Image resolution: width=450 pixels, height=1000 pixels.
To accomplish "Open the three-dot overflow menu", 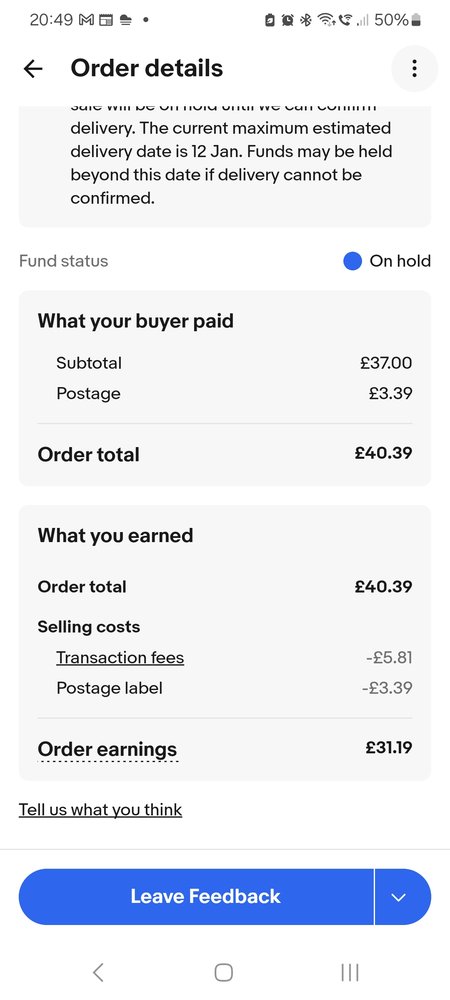I will [x=414, y=68].
